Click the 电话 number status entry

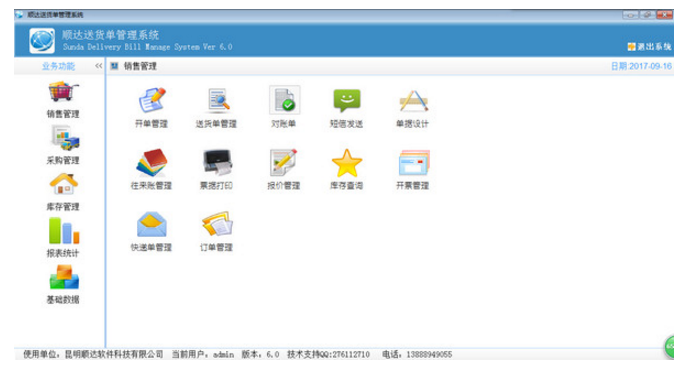417,354
